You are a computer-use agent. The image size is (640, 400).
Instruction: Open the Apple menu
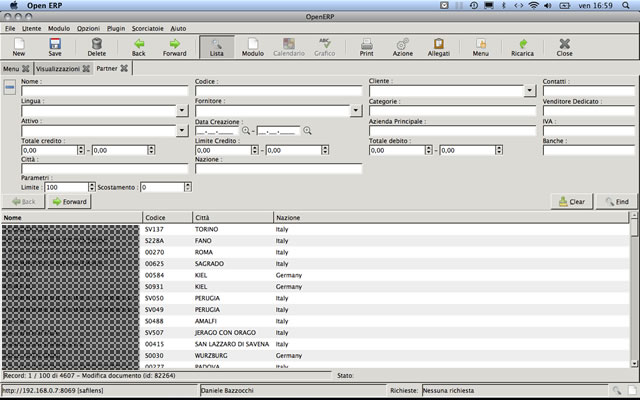(x=13, y=5)
